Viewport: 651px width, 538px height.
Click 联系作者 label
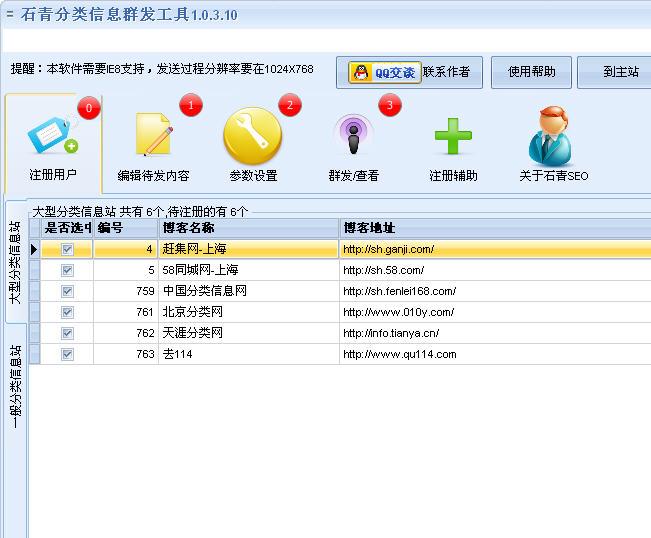pos(446,72)
